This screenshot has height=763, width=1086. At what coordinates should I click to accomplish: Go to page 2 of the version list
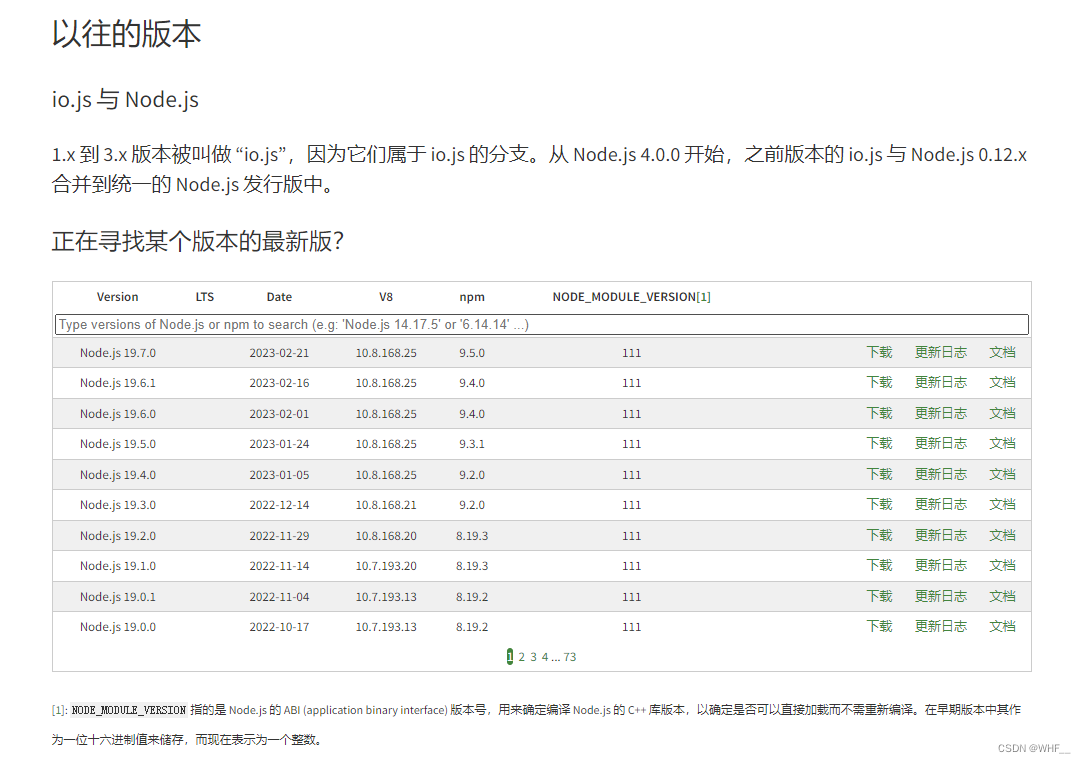click(x=521, y=656)
